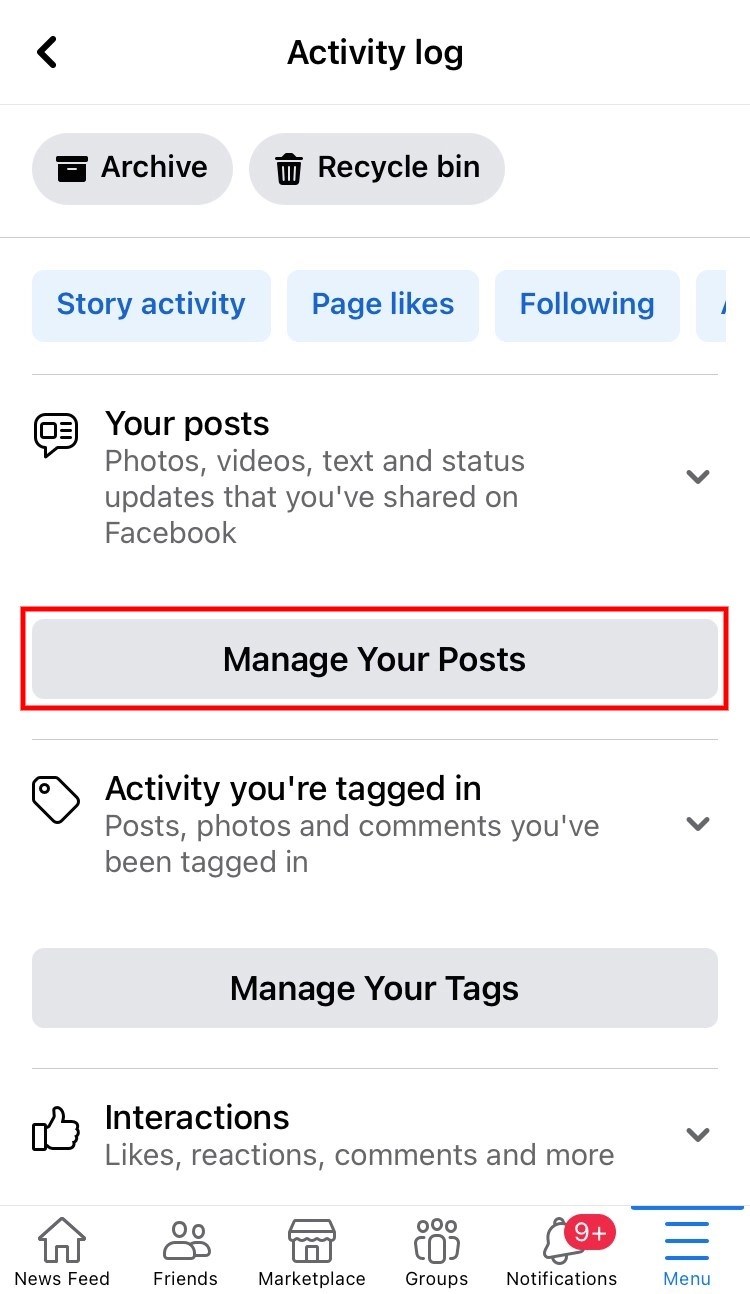Open Groups icon in bottom bar

point(436,1241)
